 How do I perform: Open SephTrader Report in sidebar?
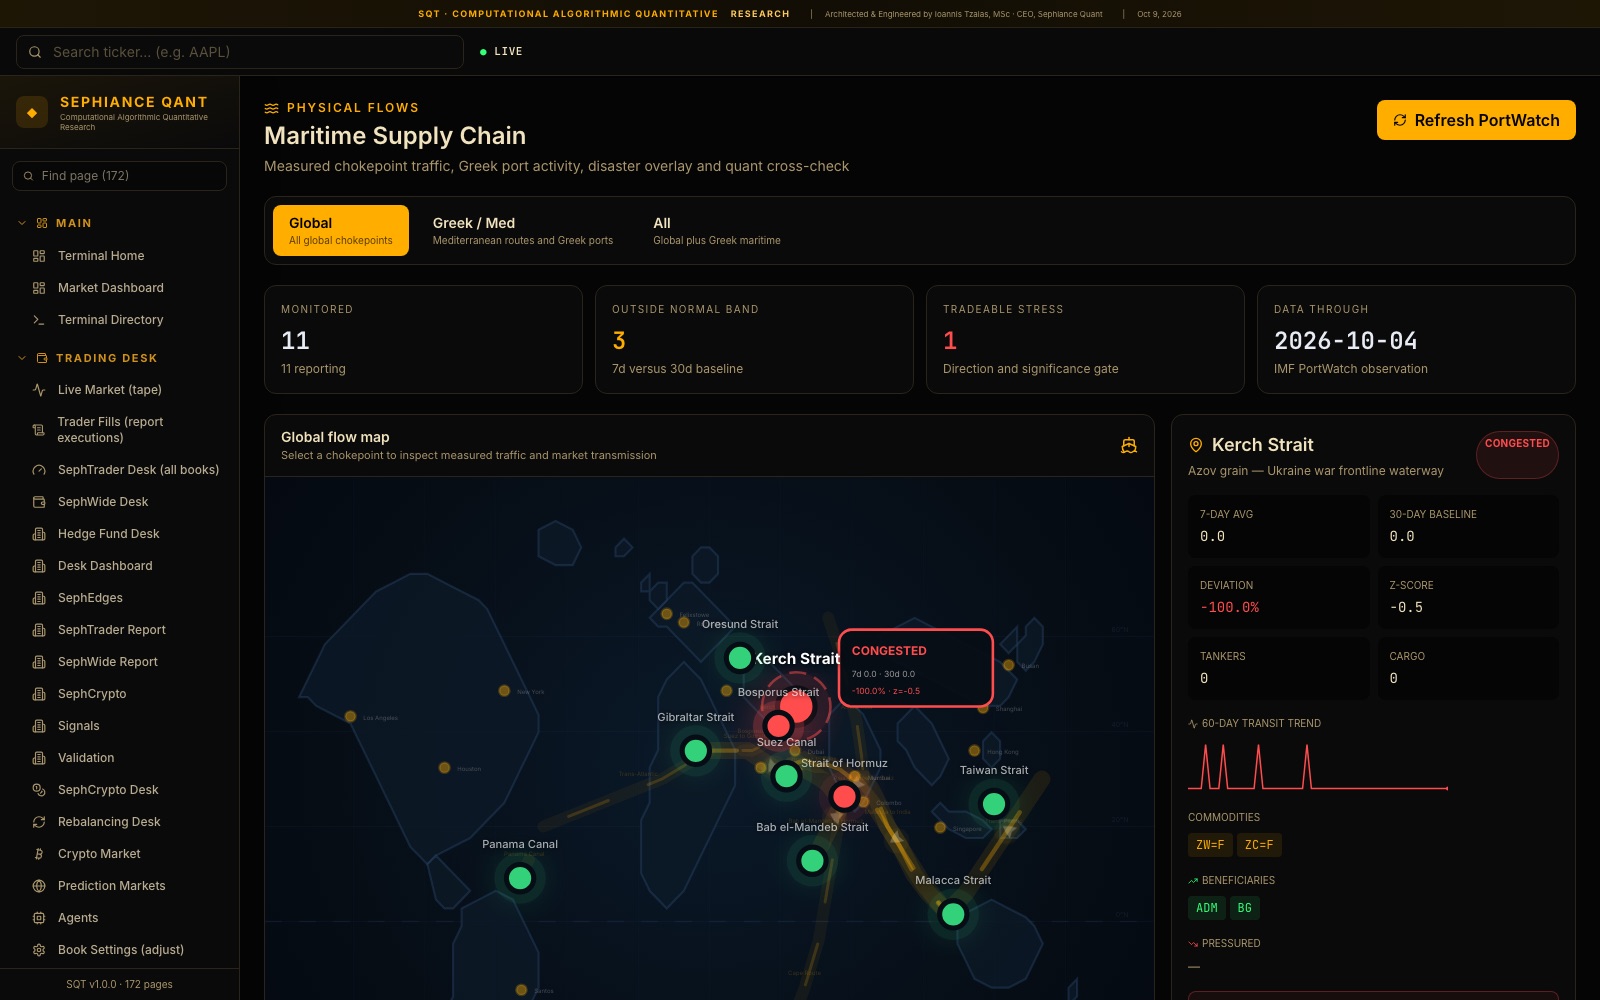[112, 630]
